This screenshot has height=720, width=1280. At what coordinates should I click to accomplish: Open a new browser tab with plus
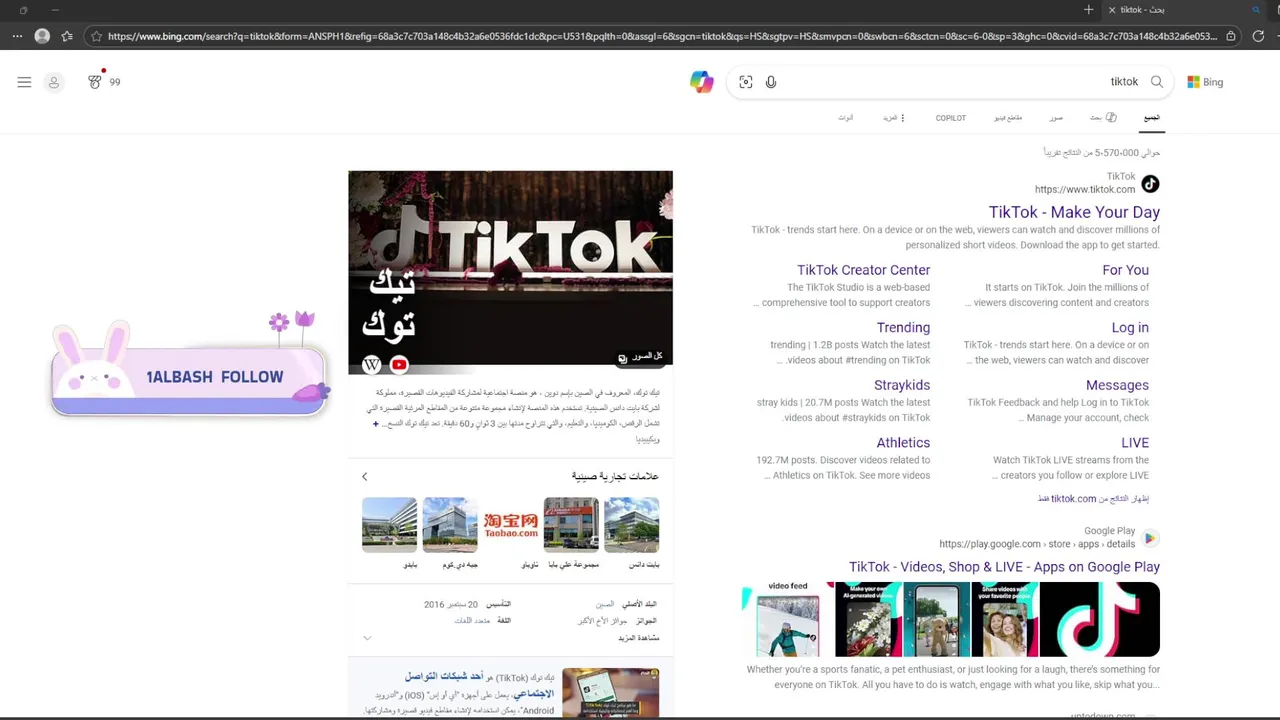[x=1088, y=10]
